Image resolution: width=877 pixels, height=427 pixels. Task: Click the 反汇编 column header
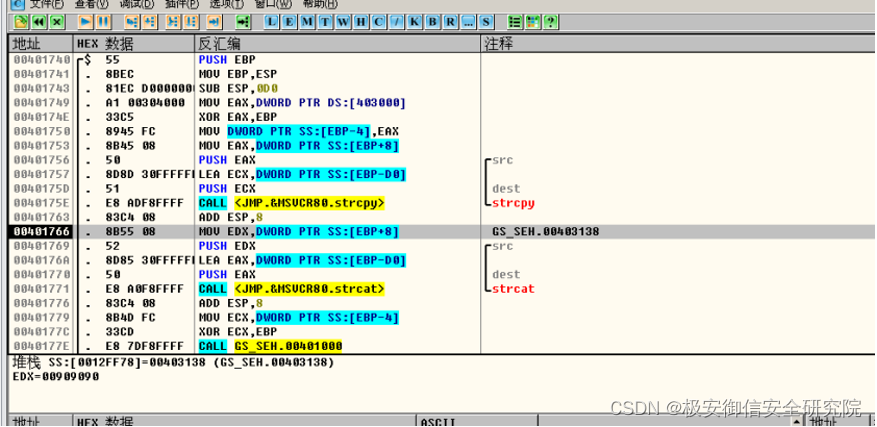[338, 44]
